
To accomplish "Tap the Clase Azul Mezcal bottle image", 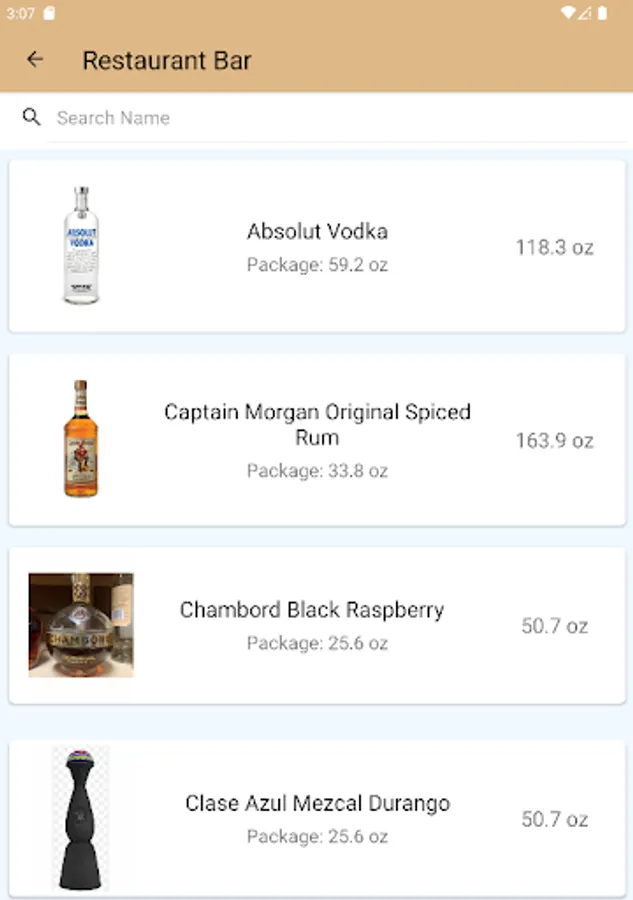I will (x=80, y=817).
